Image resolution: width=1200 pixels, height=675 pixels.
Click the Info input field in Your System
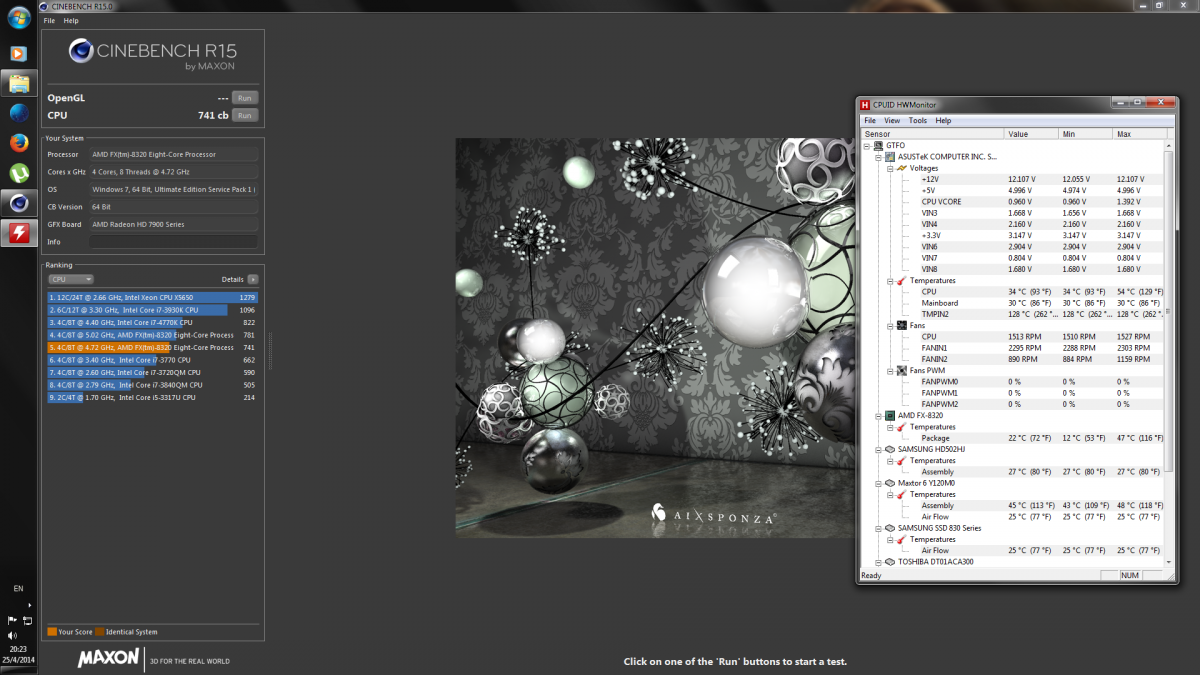[x=173, y=242]
